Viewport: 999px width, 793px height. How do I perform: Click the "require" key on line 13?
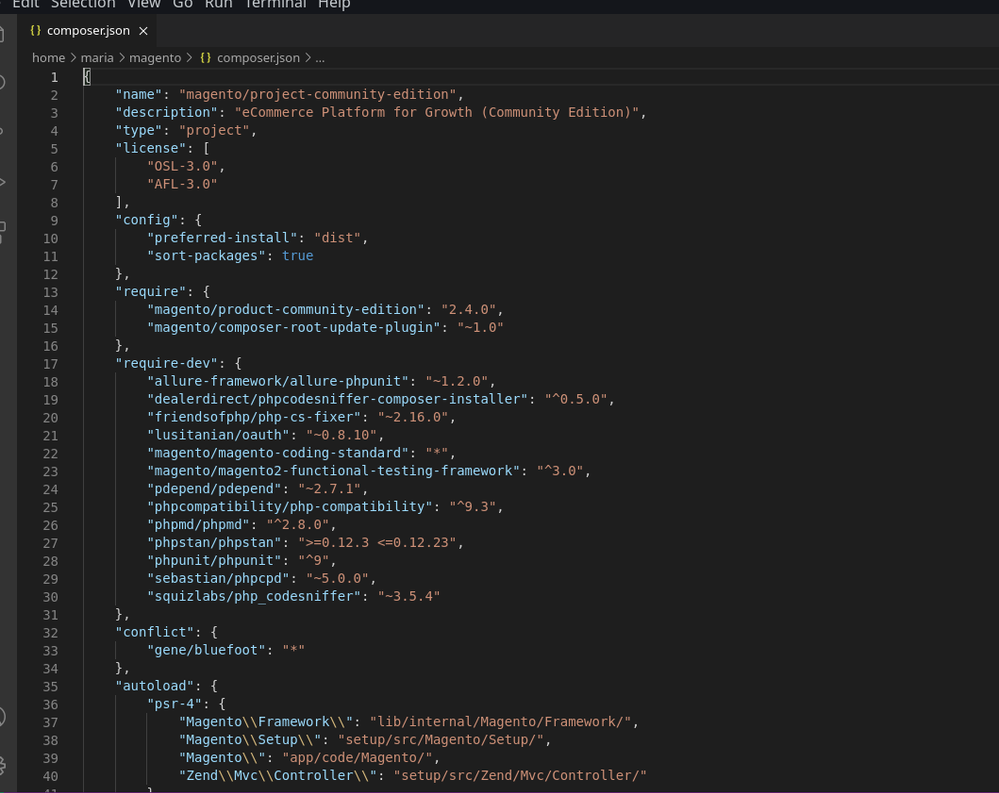[x=151, y=291]
